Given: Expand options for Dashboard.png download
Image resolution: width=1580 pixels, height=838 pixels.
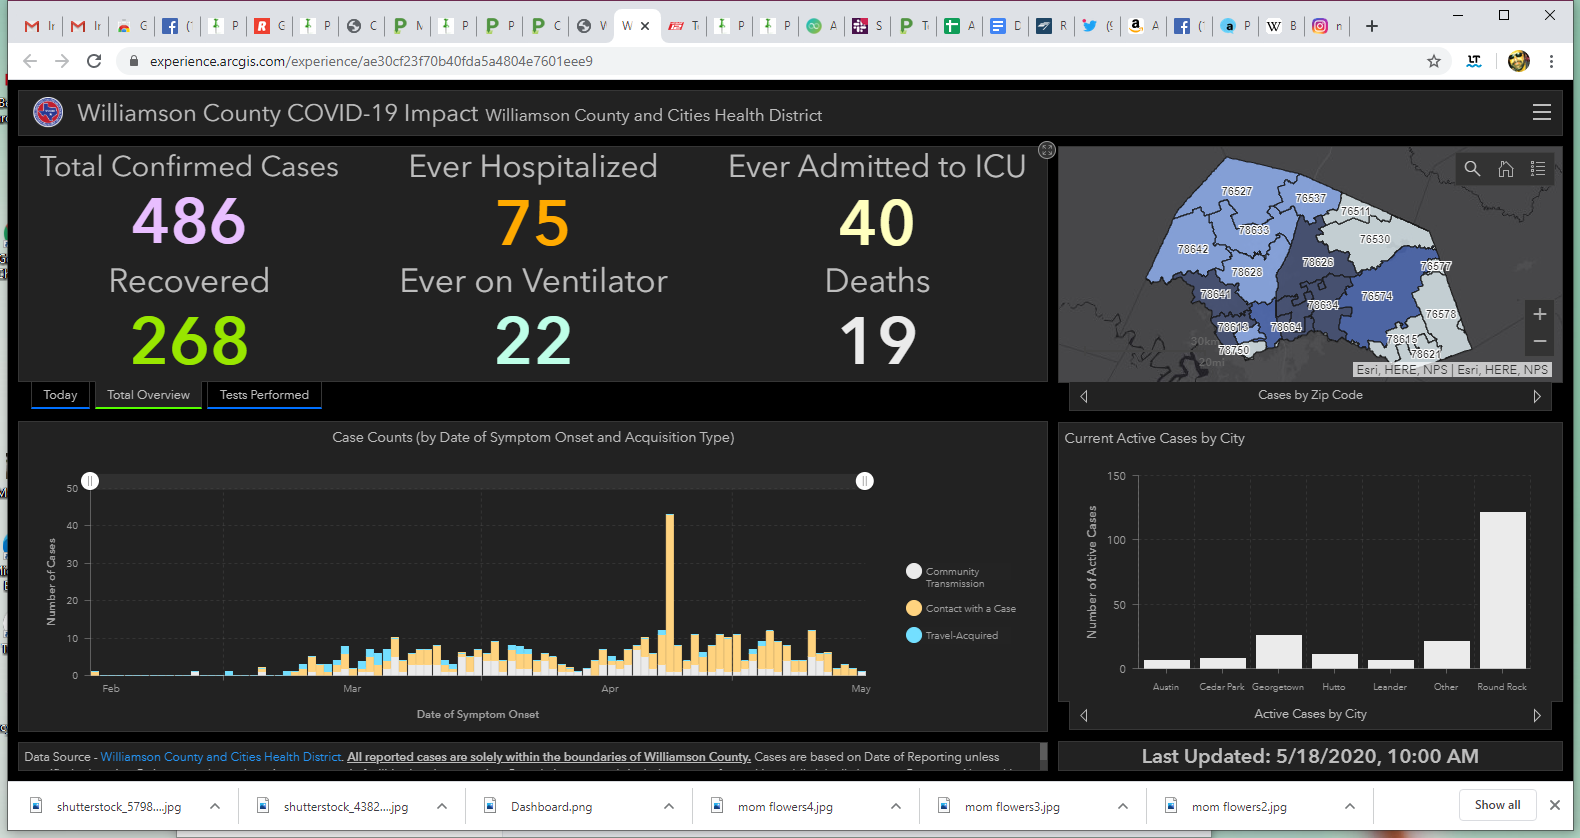Looking at the screenshot, I should [x=669, y=806].
